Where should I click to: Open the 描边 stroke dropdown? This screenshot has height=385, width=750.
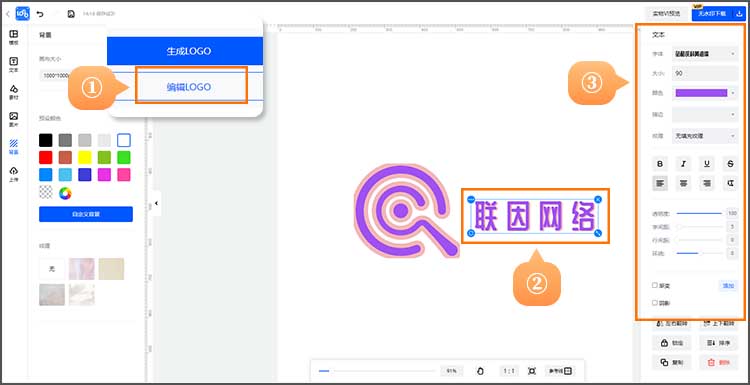pyautogui.click(x=705, y=115)
